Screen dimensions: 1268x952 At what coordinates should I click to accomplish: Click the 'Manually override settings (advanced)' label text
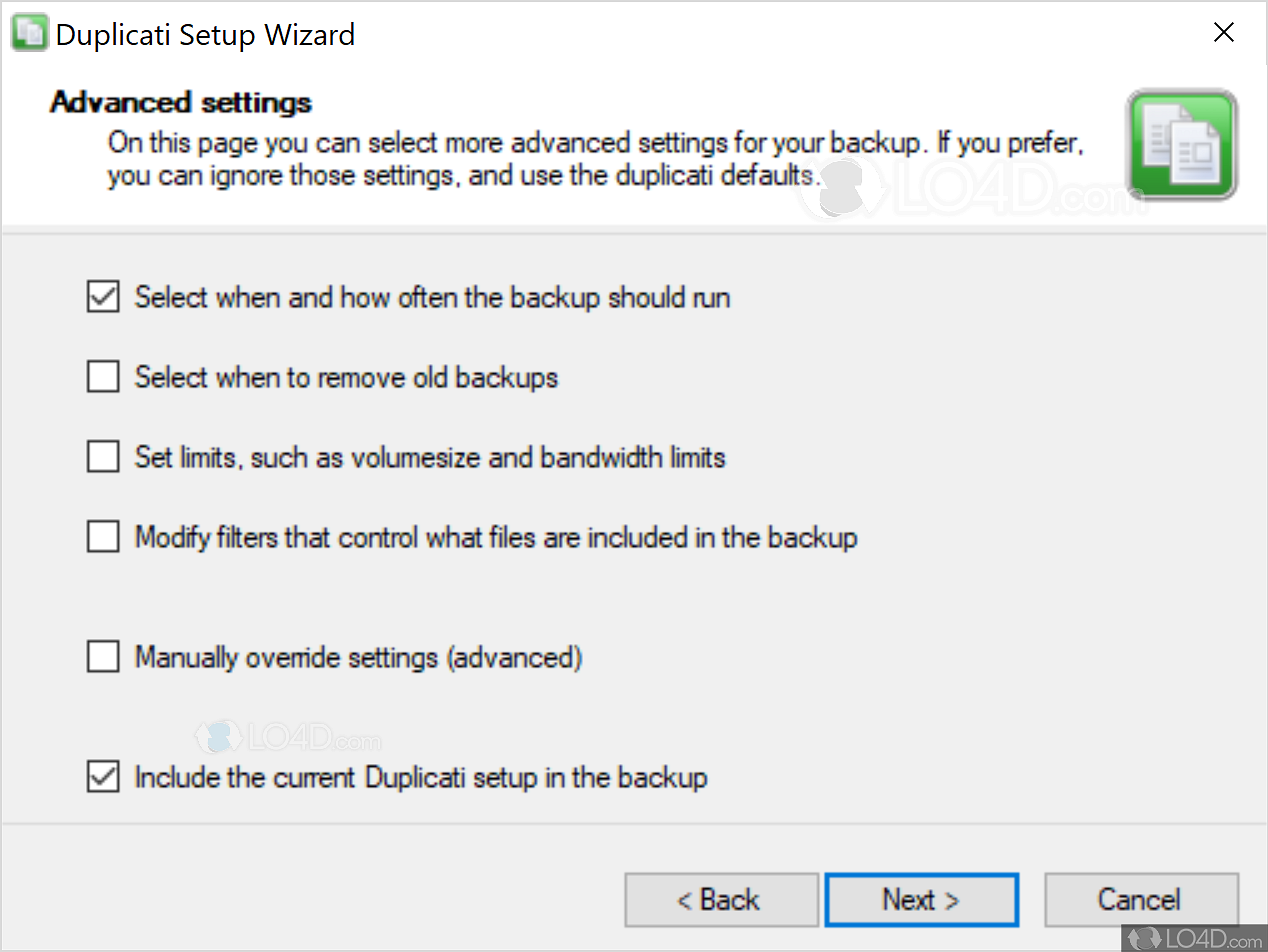[x=358, y=658]
